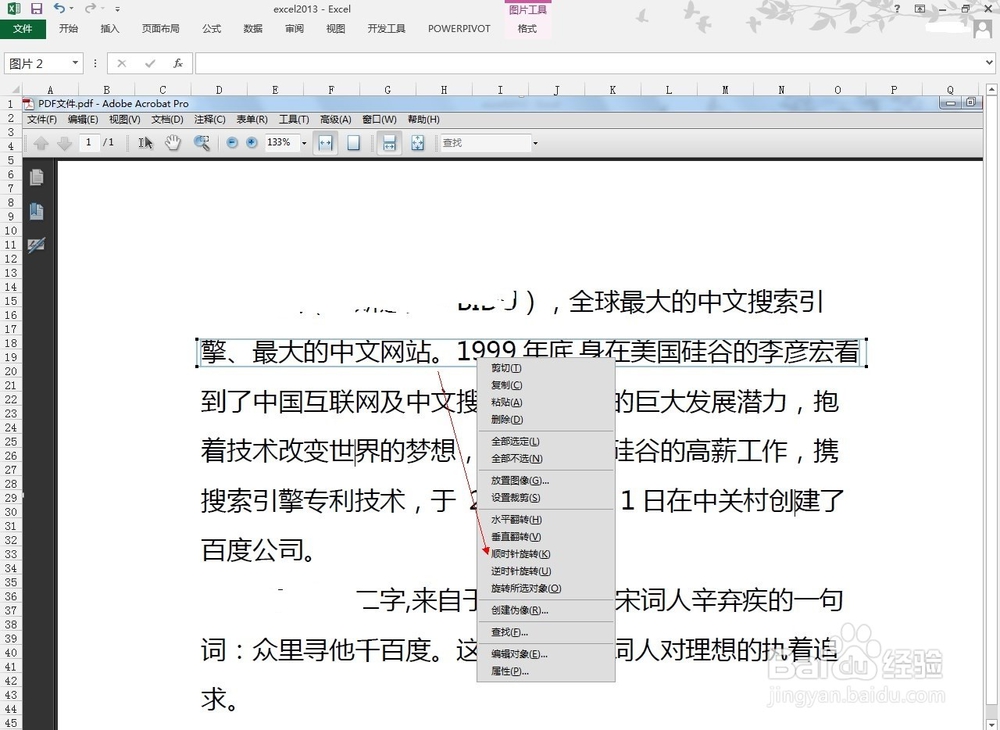This screenshot has width=1000, height=730.
Task: Switch to the 数据 ribbon tab
Action: coord(253,29)
